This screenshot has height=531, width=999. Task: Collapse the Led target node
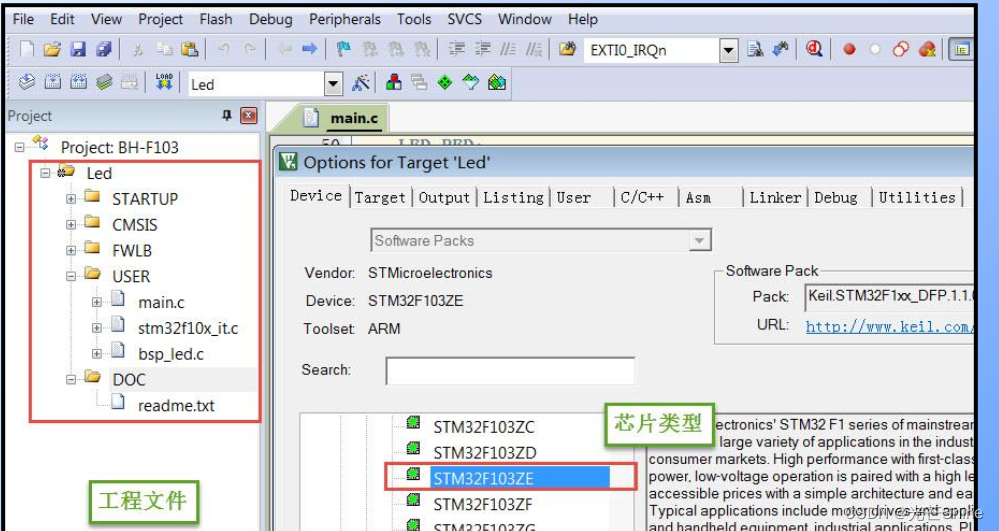click(45, 173)
